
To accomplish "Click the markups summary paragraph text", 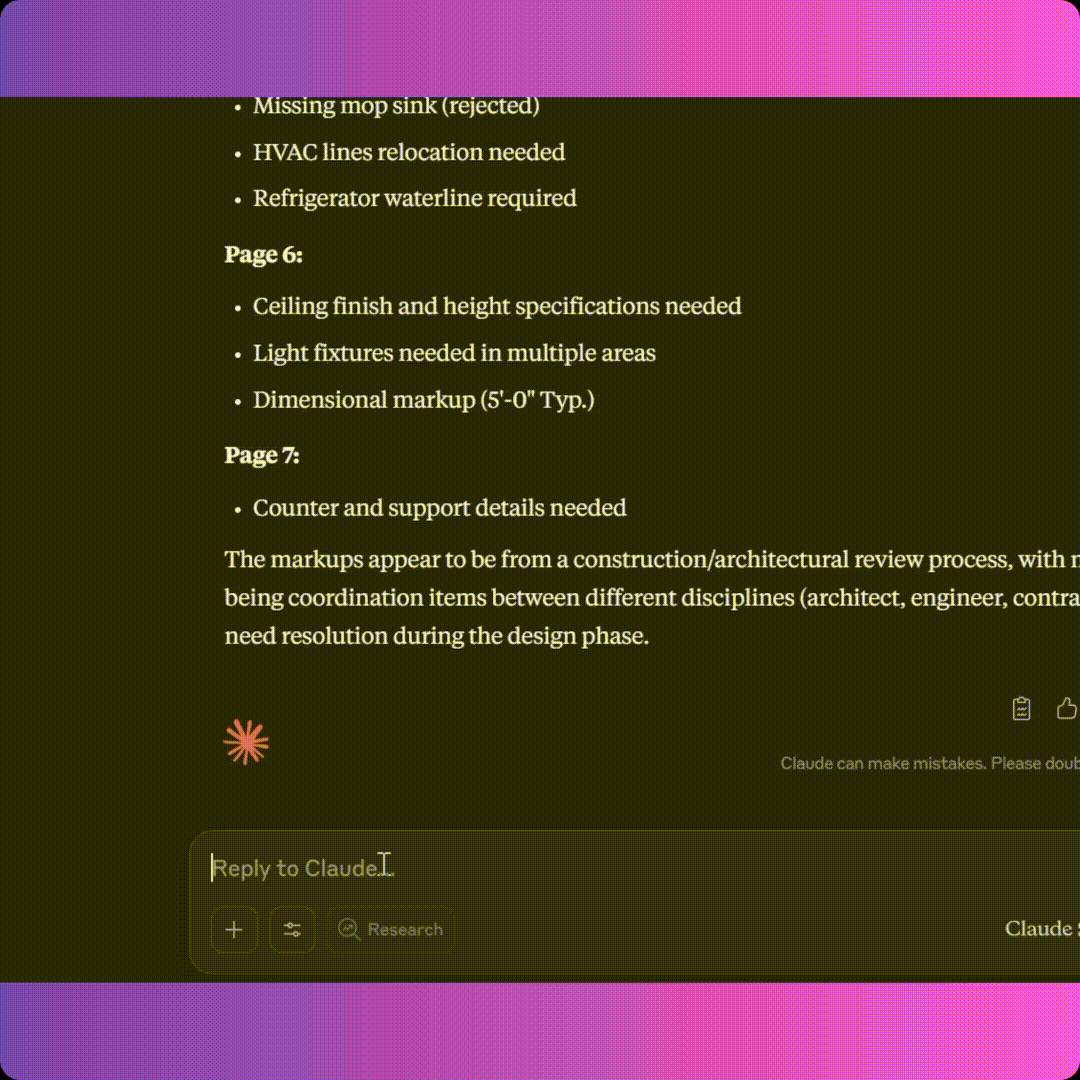I will click(x=652, y=597).
